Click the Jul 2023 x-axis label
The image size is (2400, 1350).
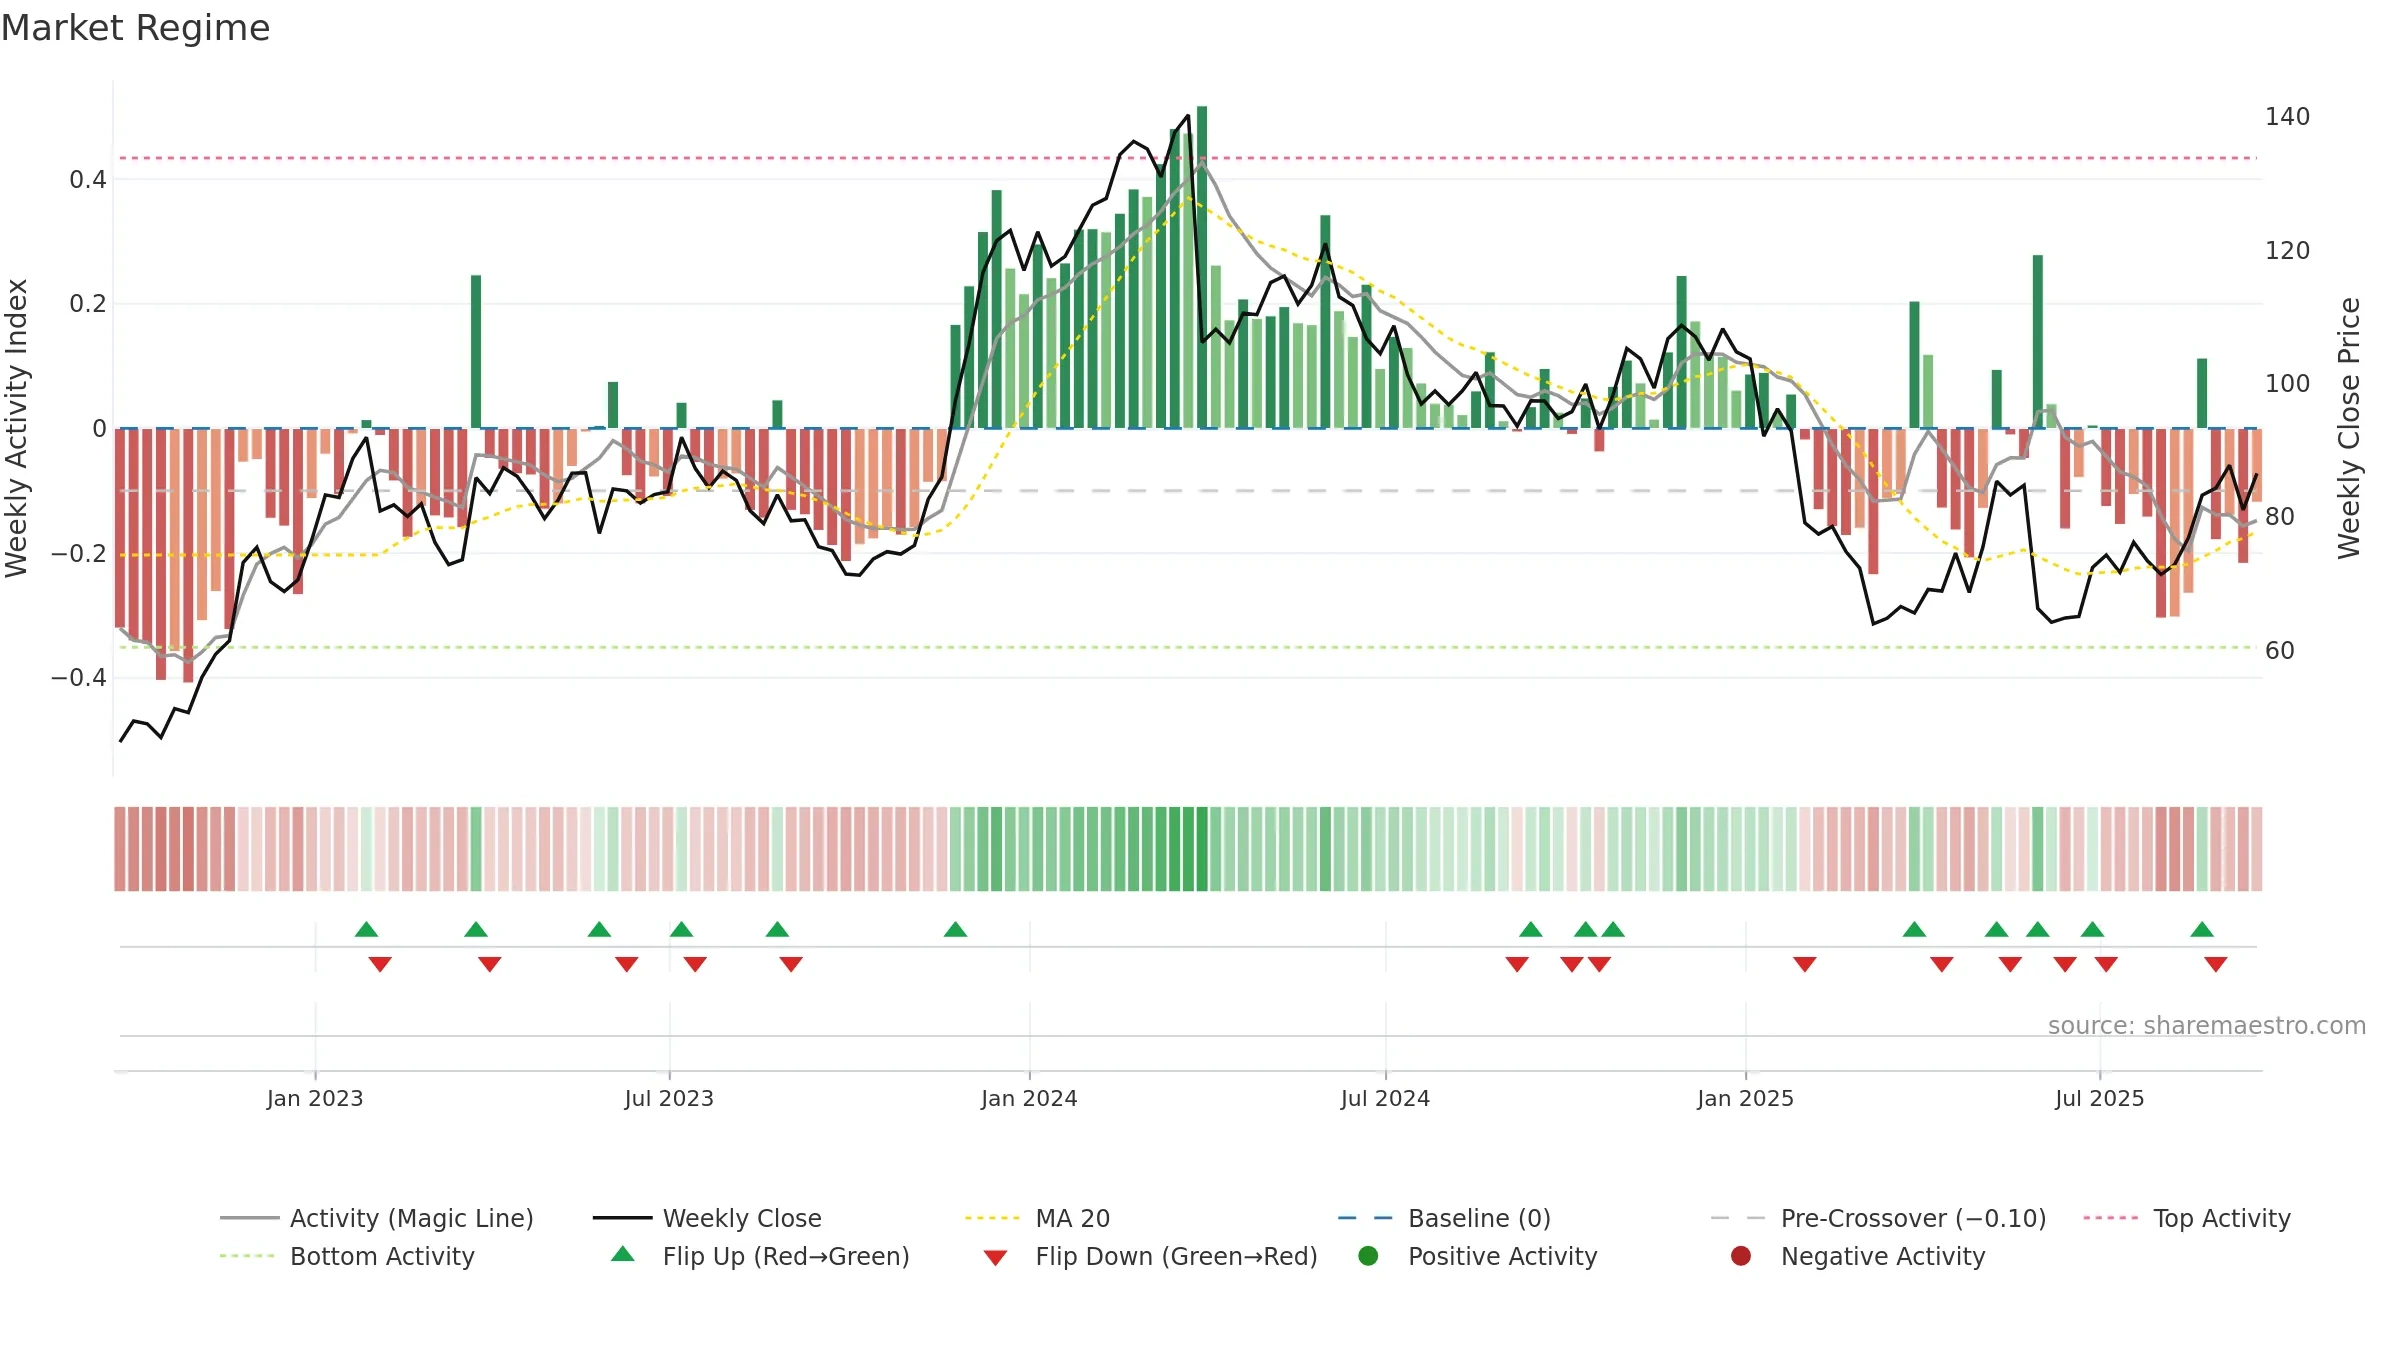(x=669, y=1098)
